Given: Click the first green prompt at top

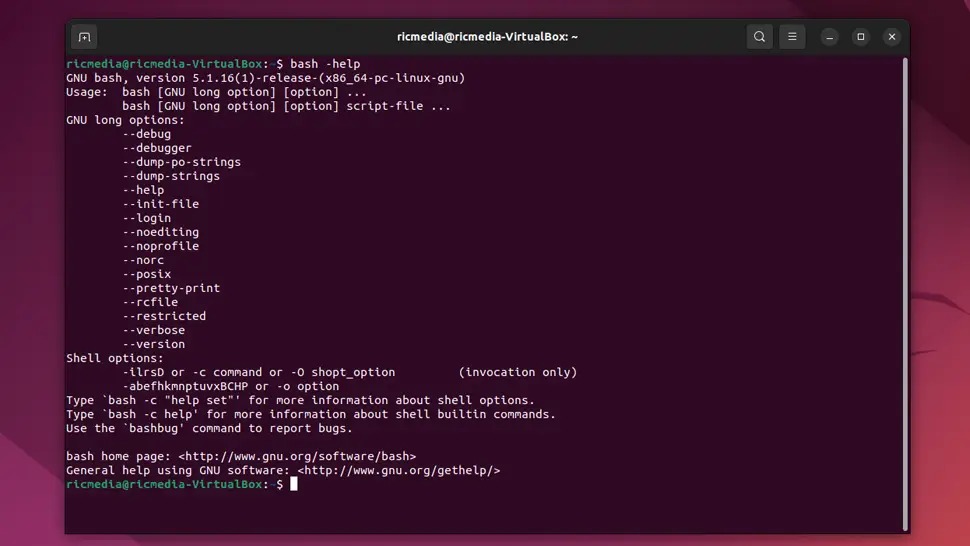Looking at the screenshot, I should (x=174, y=64).
